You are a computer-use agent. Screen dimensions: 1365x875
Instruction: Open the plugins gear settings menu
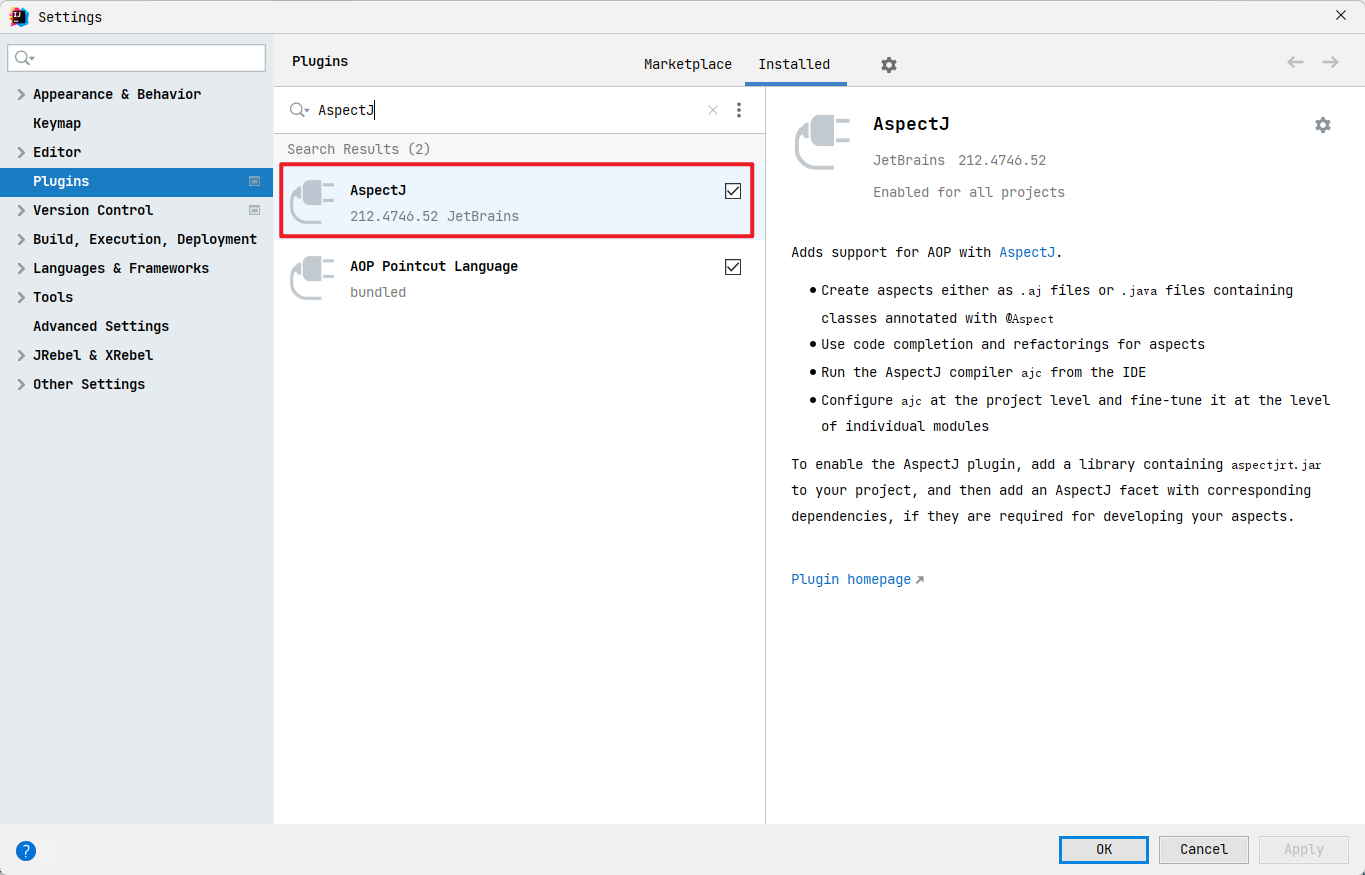pos(889,65)
